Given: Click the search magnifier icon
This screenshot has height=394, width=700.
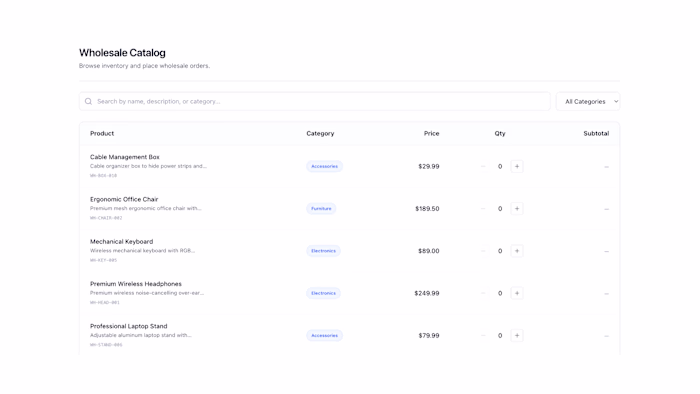Looking at the screenshot, I should (88, 101).
